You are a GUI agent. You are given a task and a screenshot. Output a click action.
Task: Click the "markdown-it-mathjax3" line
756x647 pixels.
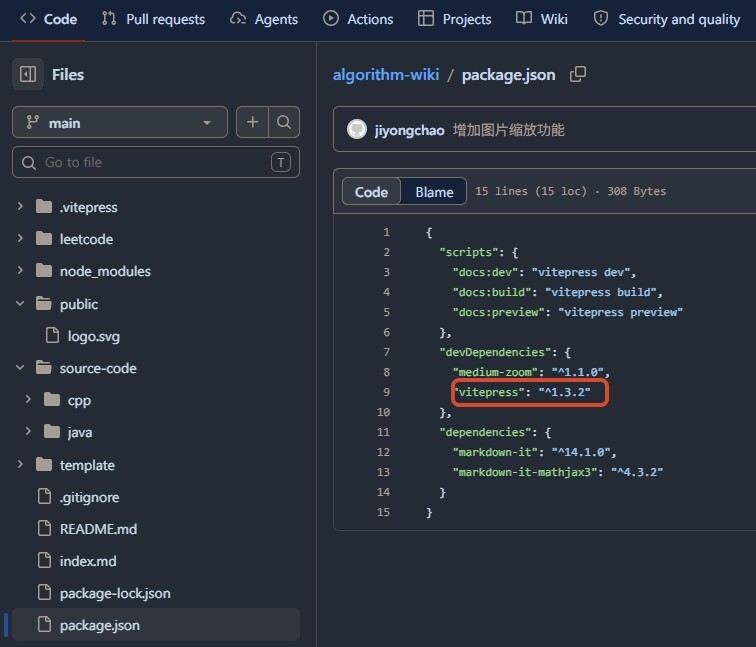click(557, 472)
